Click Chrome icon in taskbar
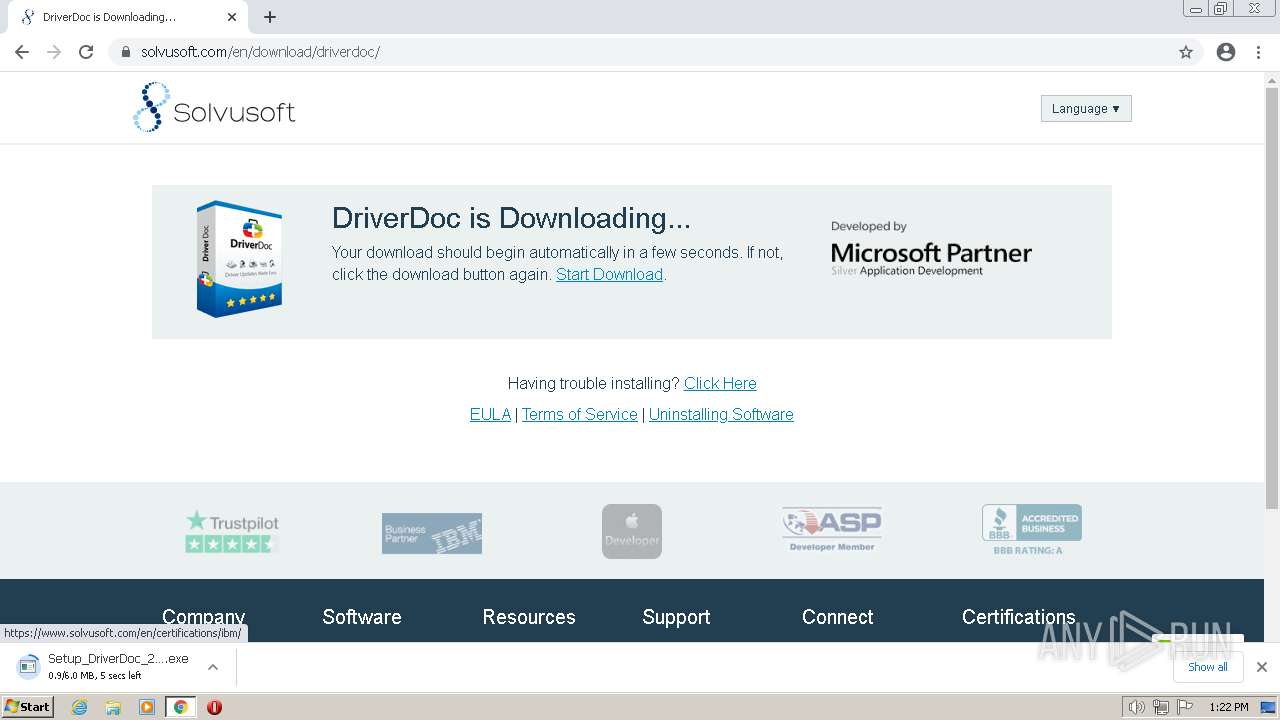 180,707
